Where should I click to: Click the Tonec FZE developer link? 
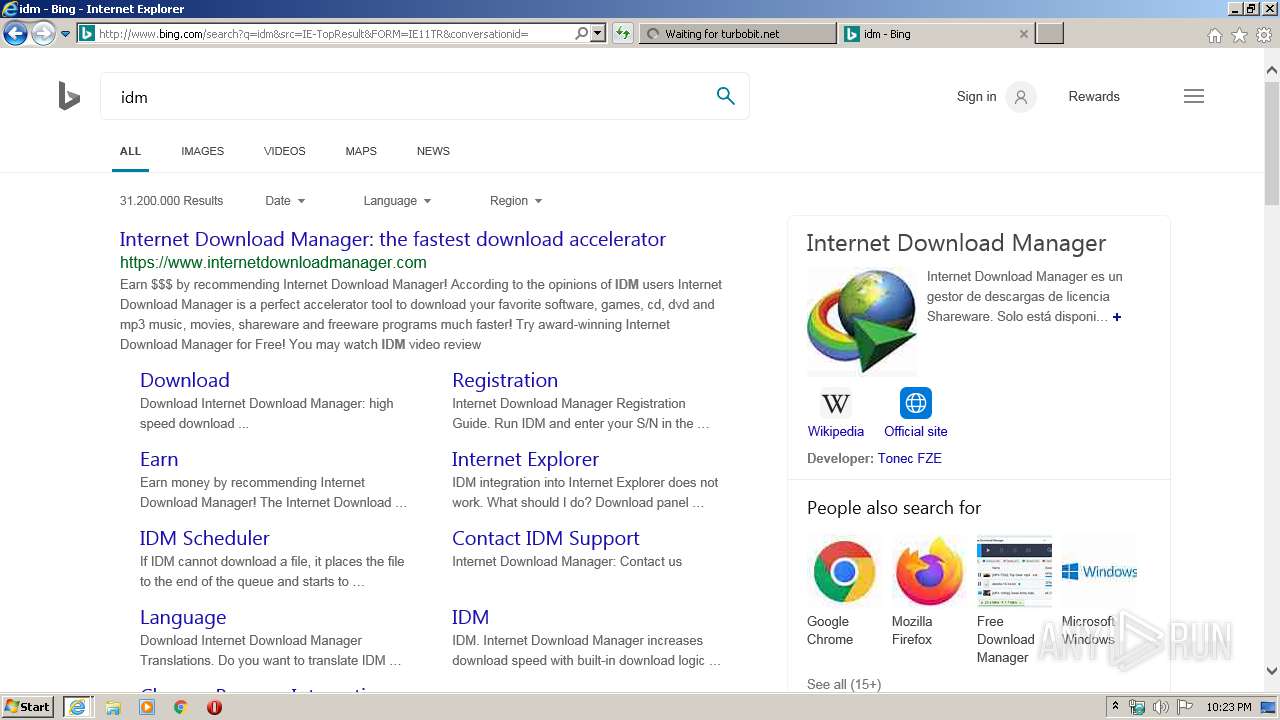point(909,458)
